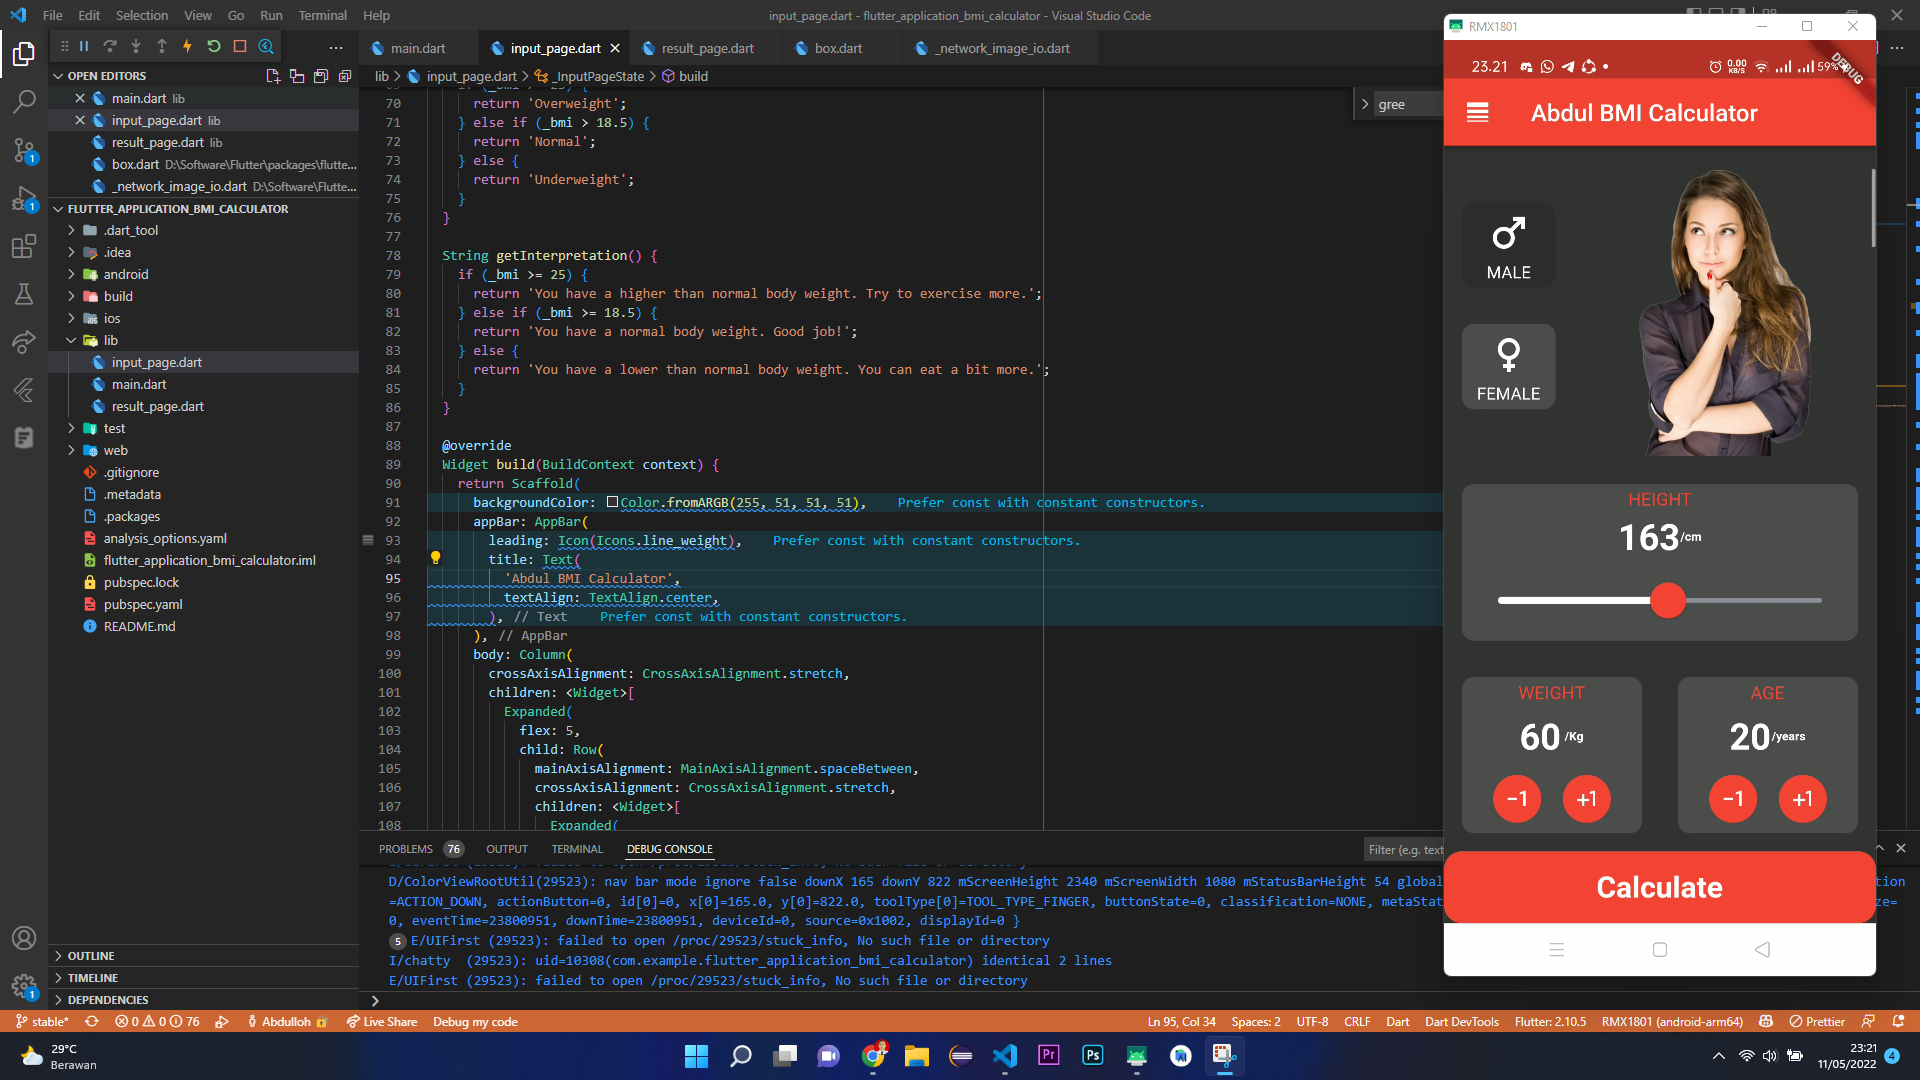Click Live Share in status bar
This screenshot has height=1080, width=1920.
point(381,1021)
